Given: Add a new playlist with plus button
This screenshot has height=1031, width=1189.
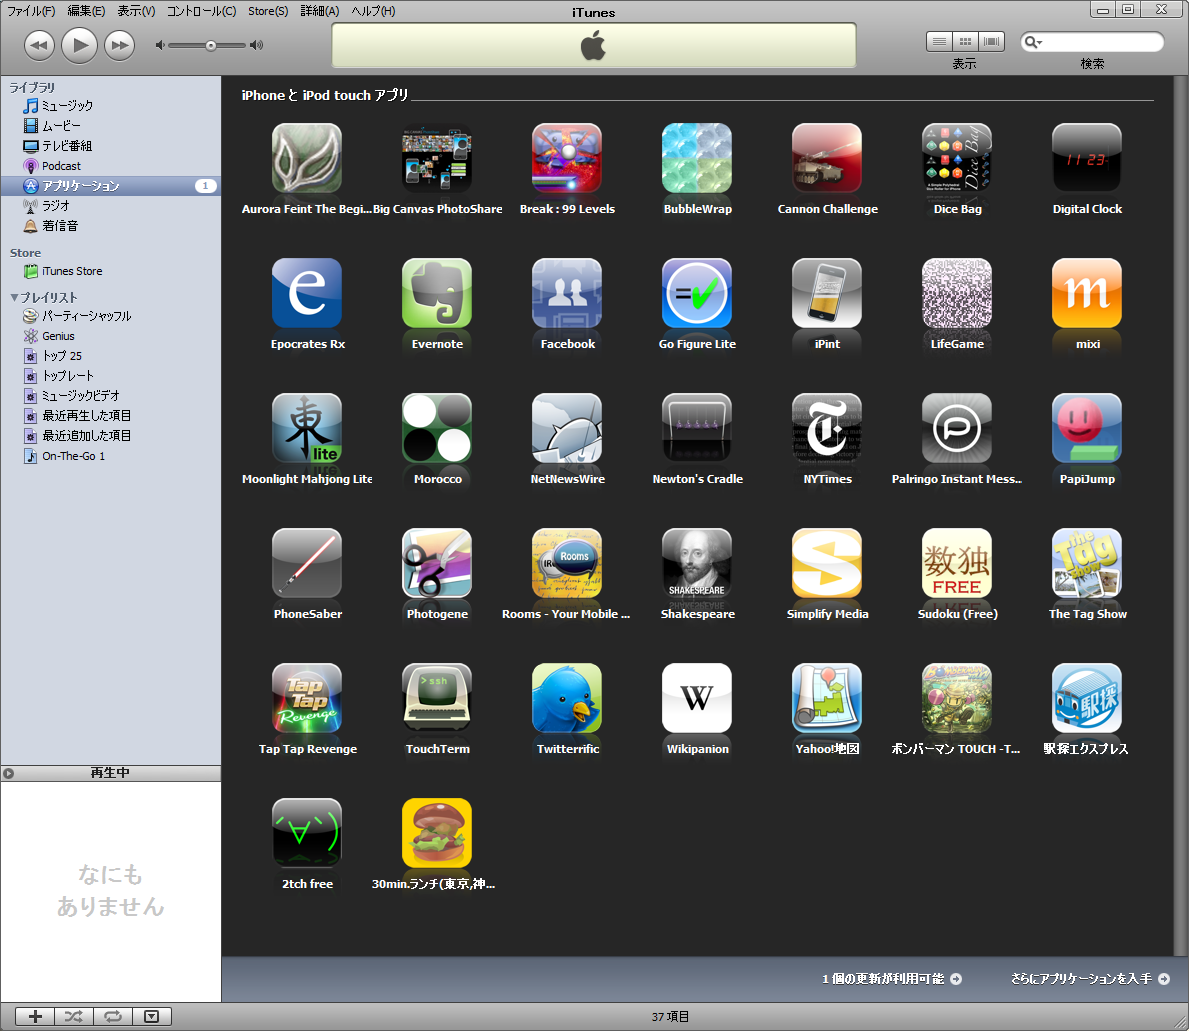Looking at the screenshot, I should coord(35,1017).
